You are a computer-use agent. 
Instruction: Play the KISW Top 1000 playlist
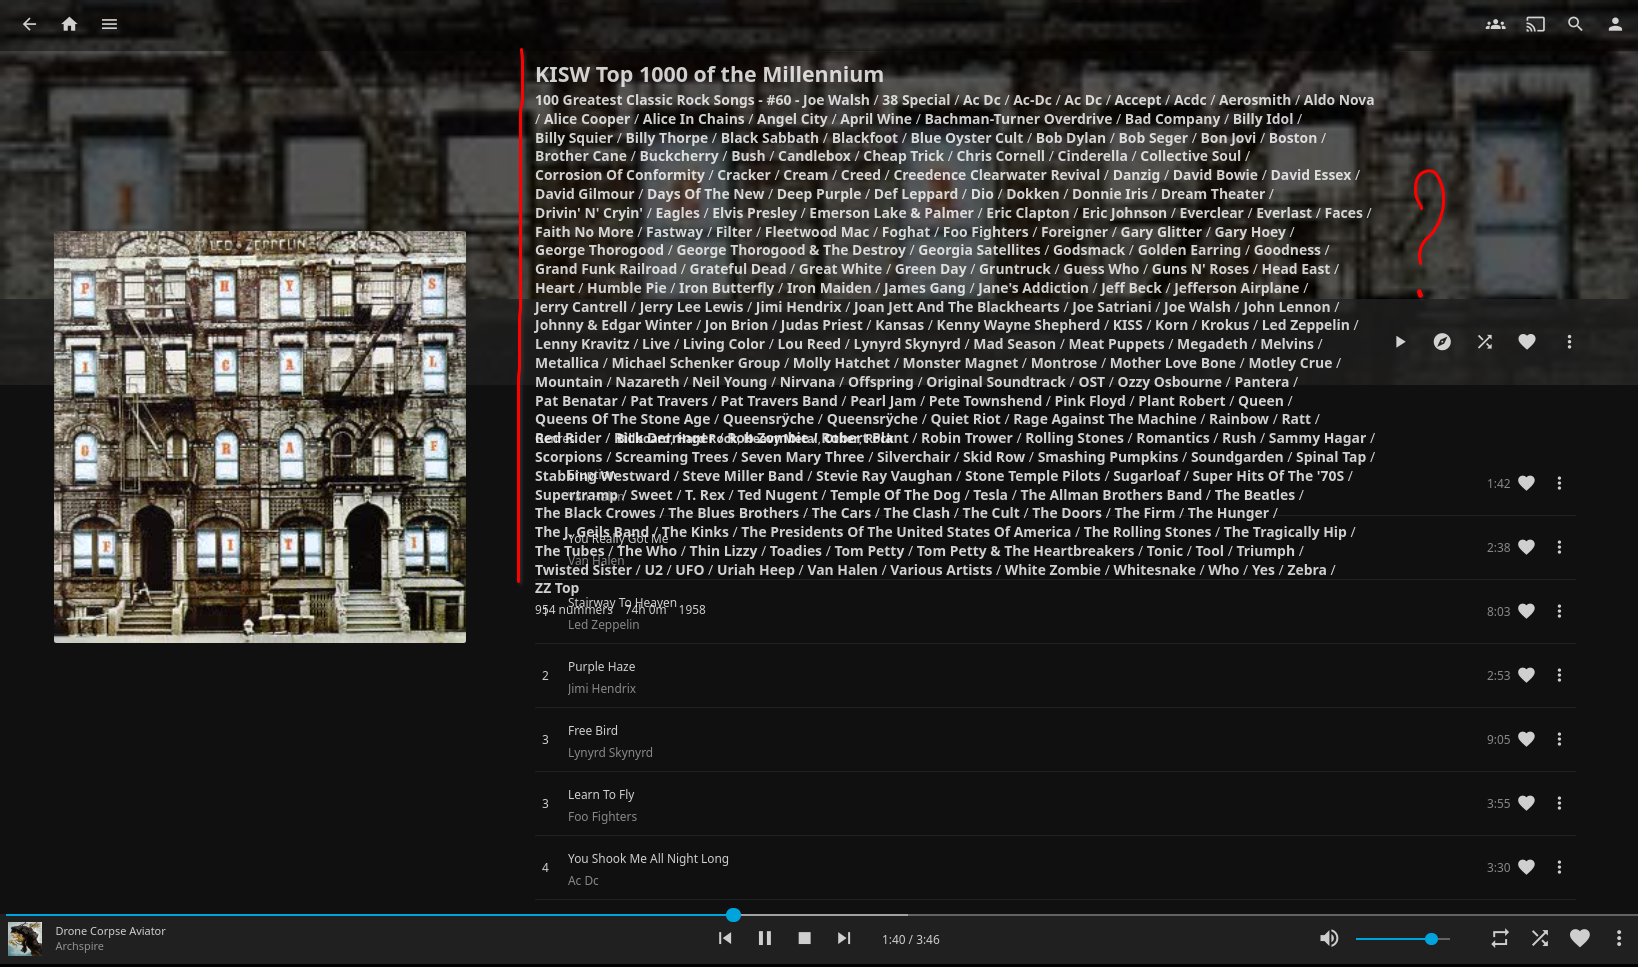[x=1400, y=342]
